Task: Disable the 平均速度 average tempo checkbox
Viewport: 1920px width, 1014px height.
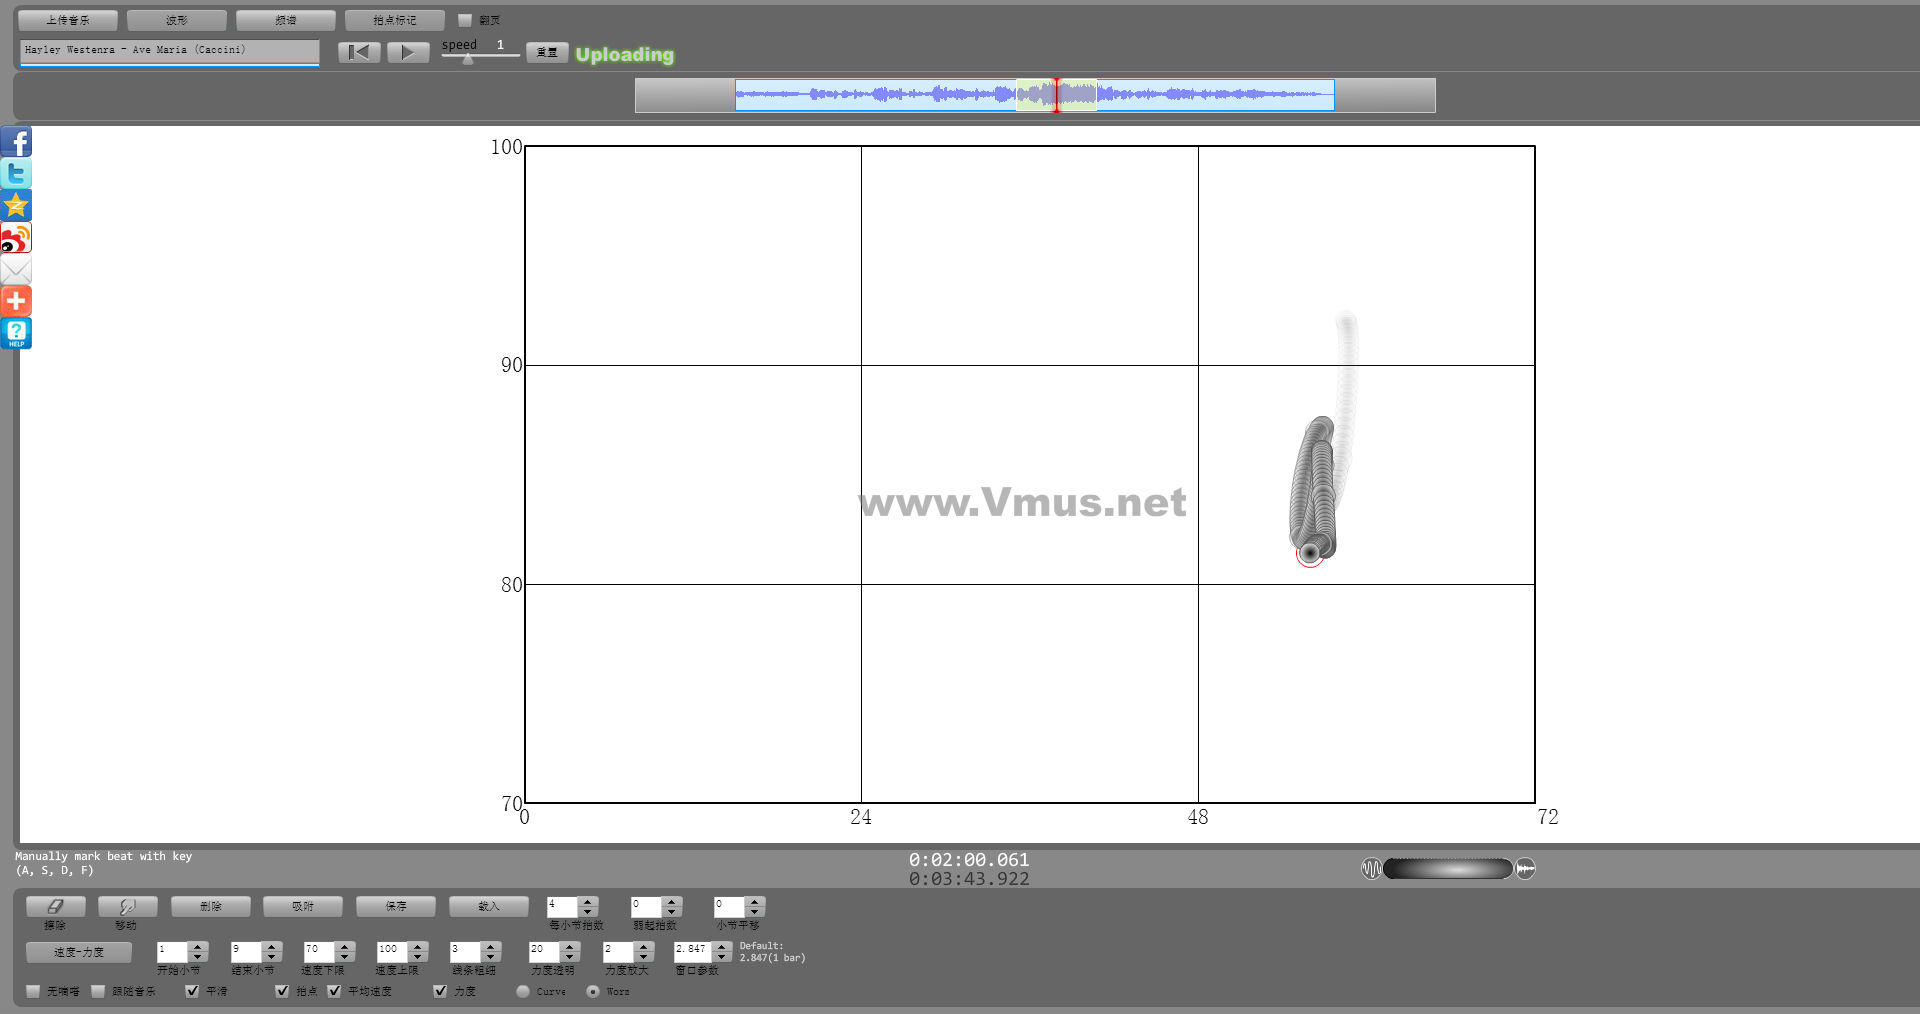Action: click(334, 991)
